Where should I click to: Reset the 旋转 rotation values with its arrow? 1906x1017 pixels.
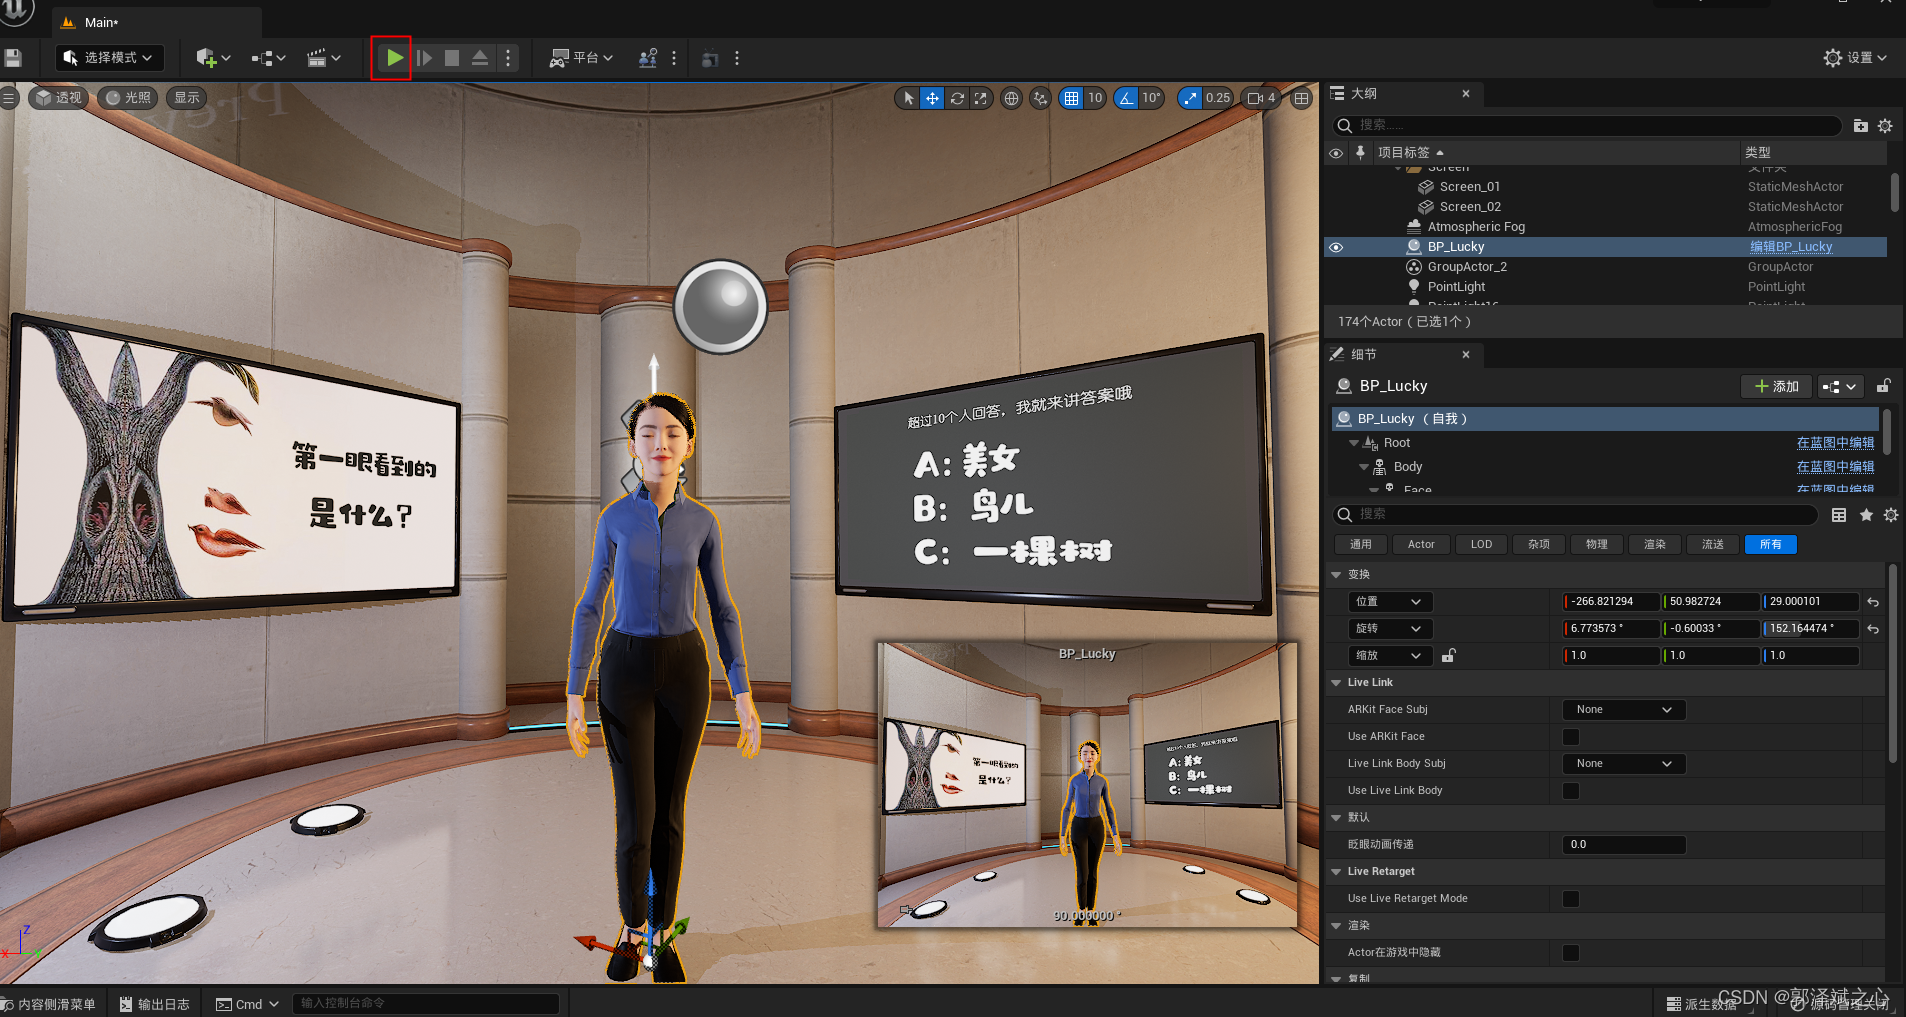tap(1873, 629)
